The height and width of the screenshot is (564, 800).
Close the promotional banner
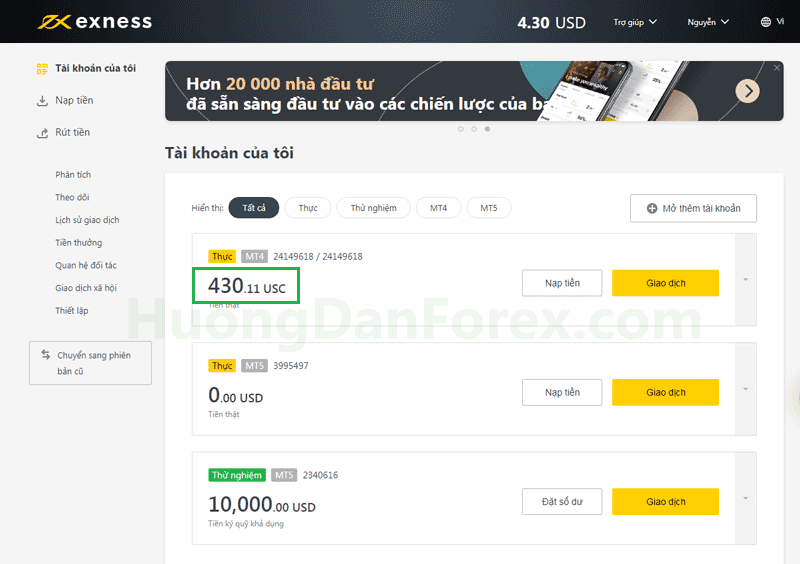click(x=777, y=68)
